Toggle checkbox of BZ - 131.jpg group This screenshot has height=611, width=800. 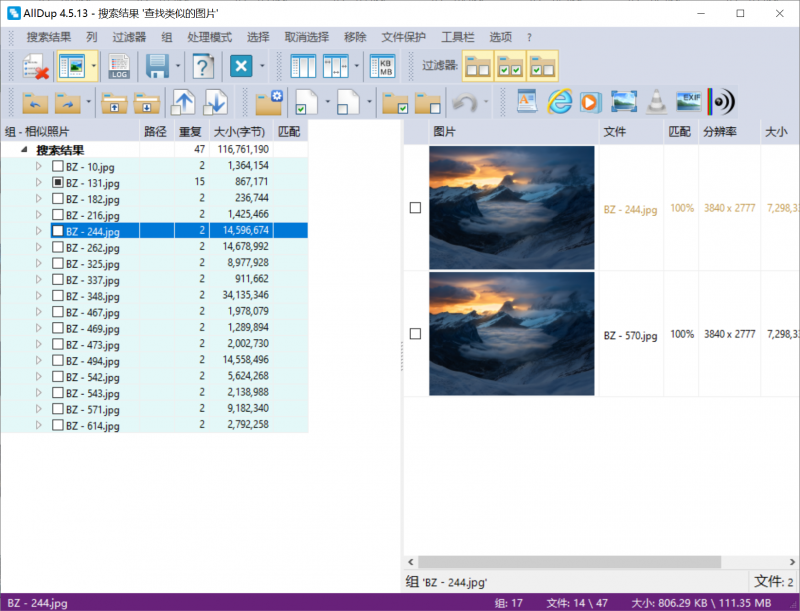pos(58,182)
